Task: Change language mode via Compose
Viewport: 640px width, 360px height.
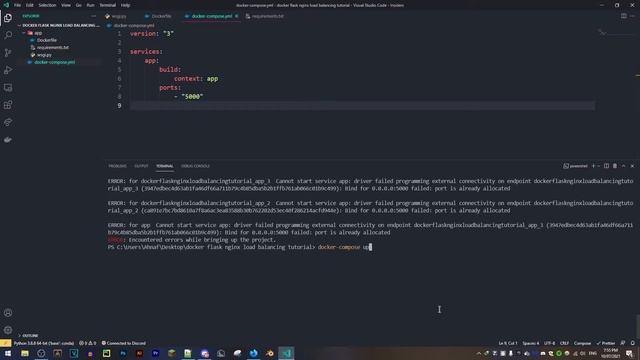Action: (x=582, y=343)
